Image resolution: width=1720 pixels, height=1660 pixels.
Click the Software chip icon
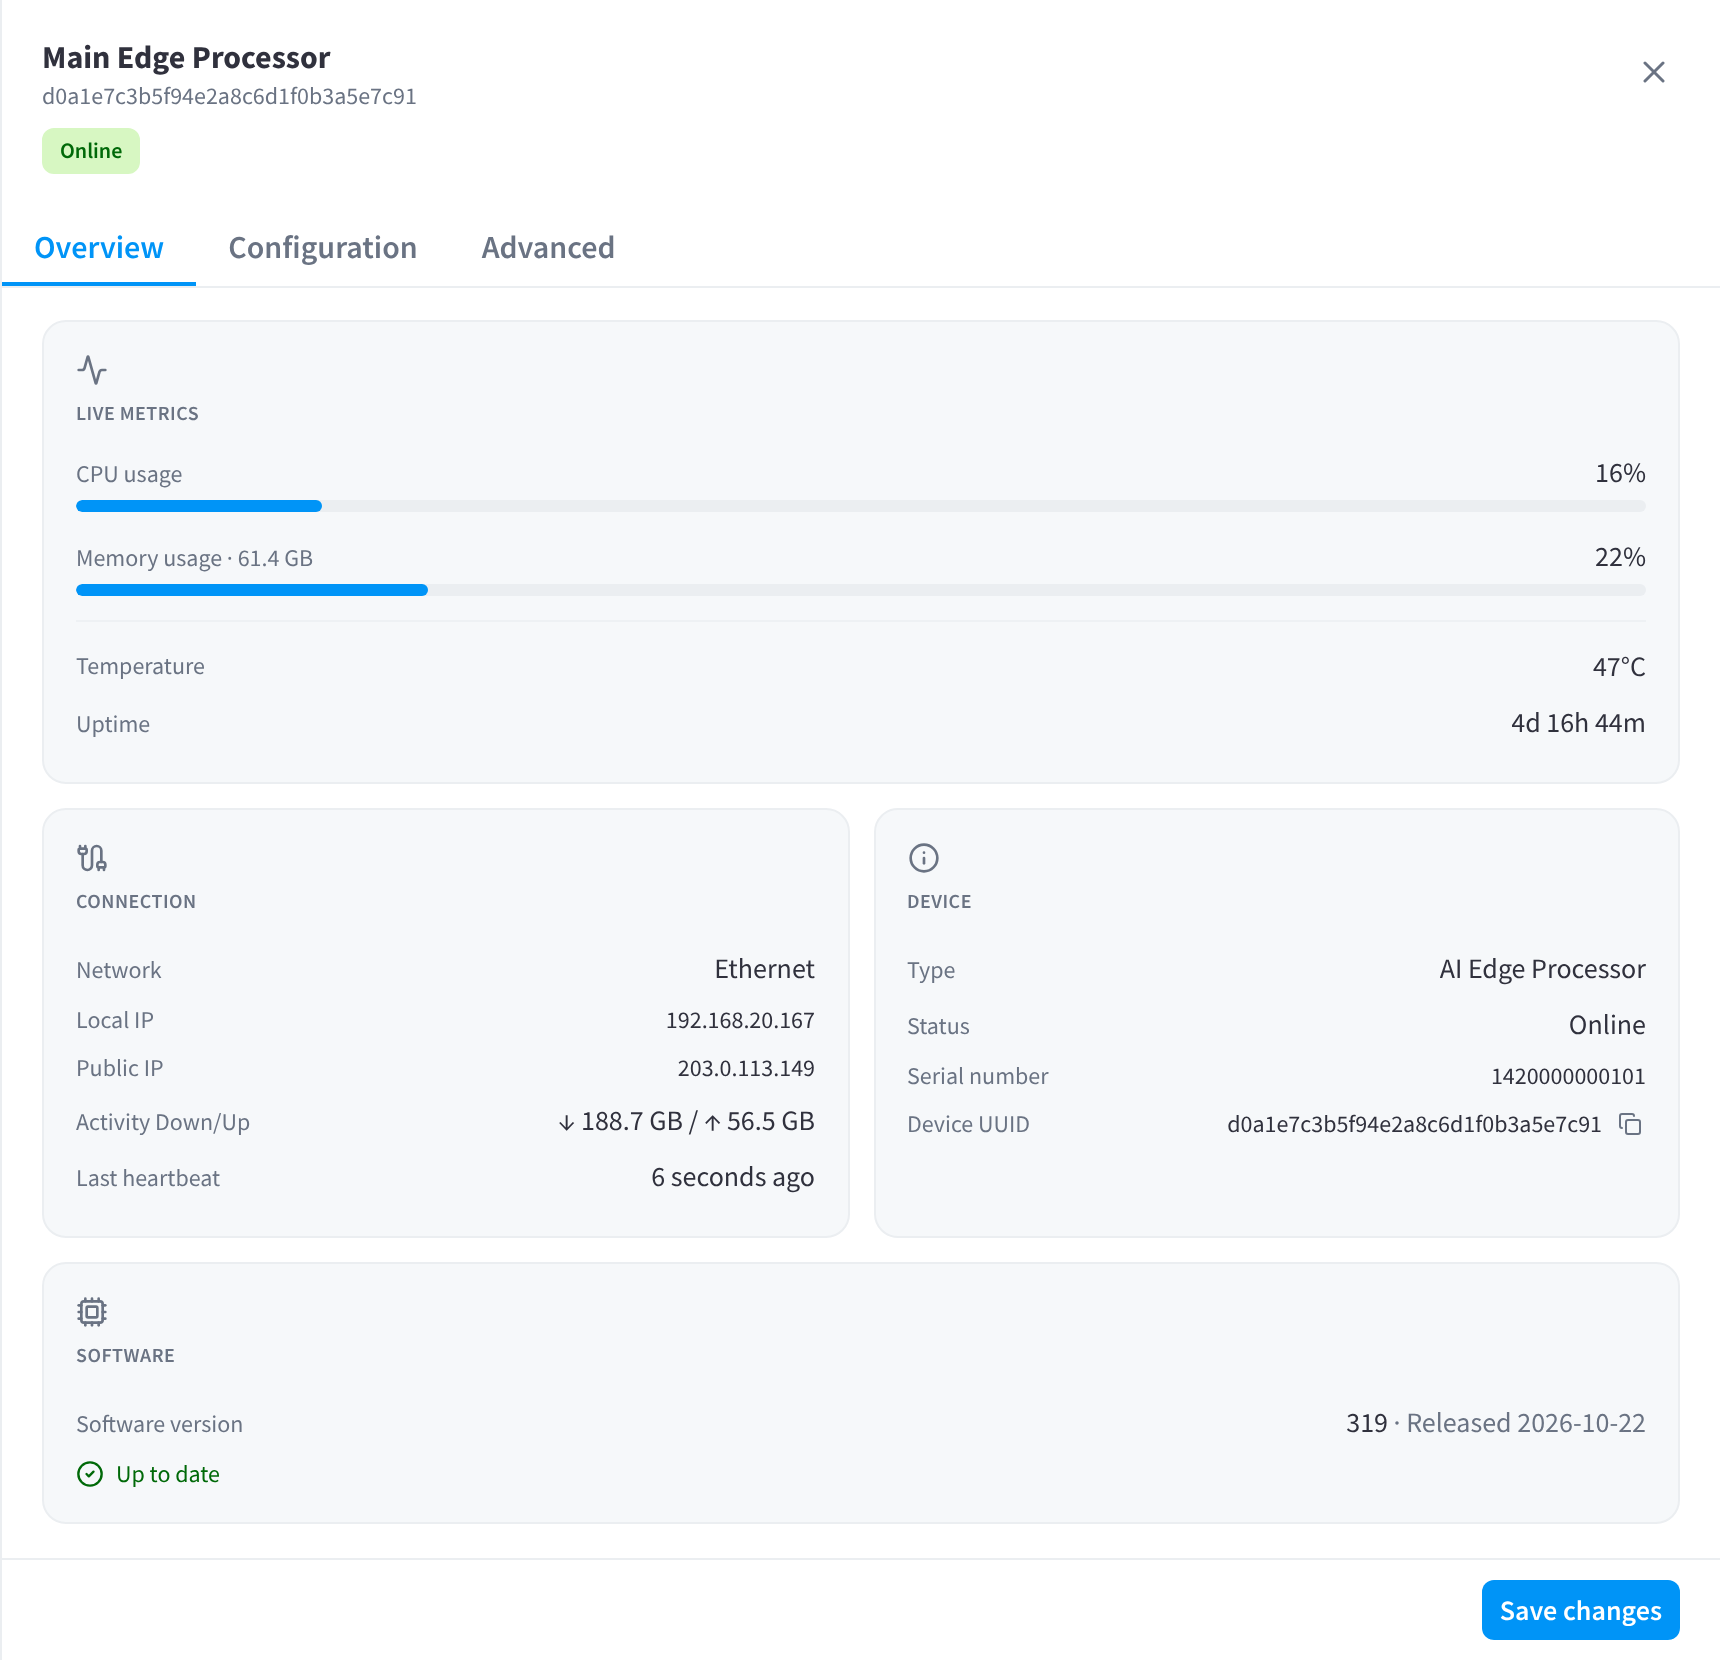tap(92, 1312)
